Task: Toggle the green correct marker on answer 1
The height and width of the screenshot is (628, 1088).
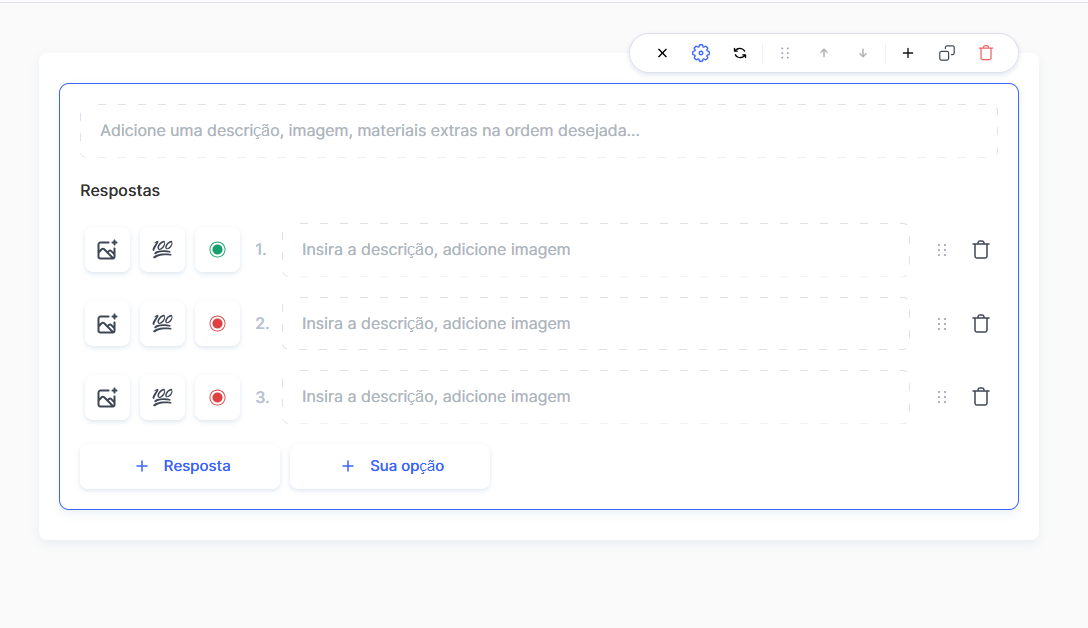Action: pyautogui.click(x=217, y=250)
